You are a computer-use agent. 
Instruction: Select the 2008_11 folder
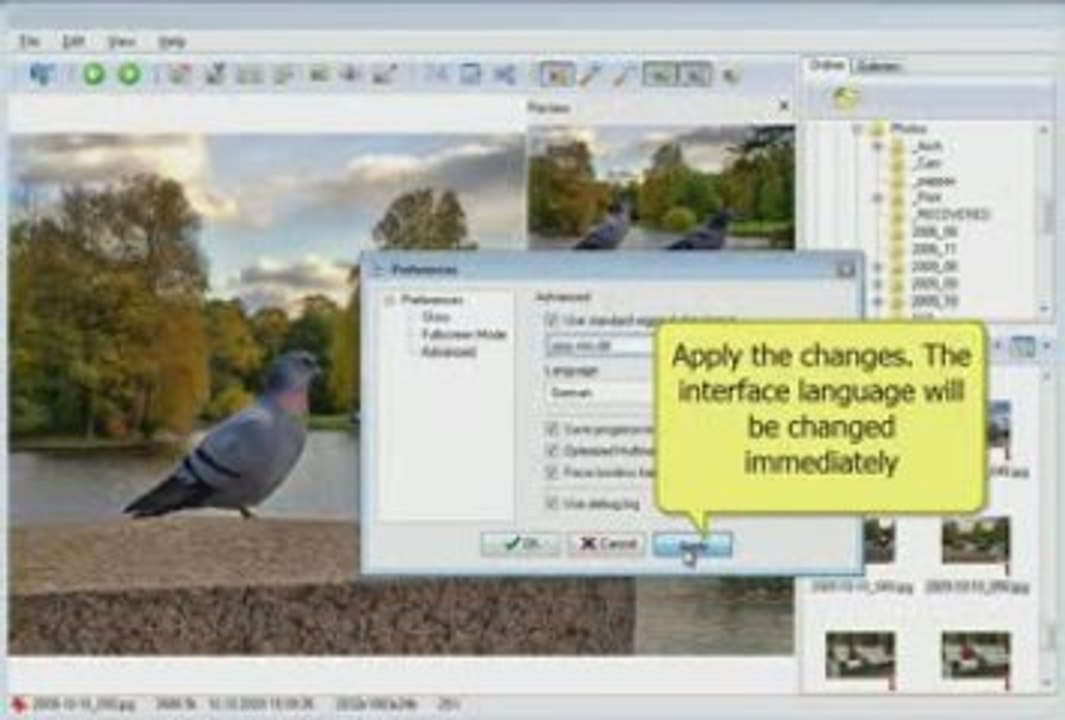(935, 249)
